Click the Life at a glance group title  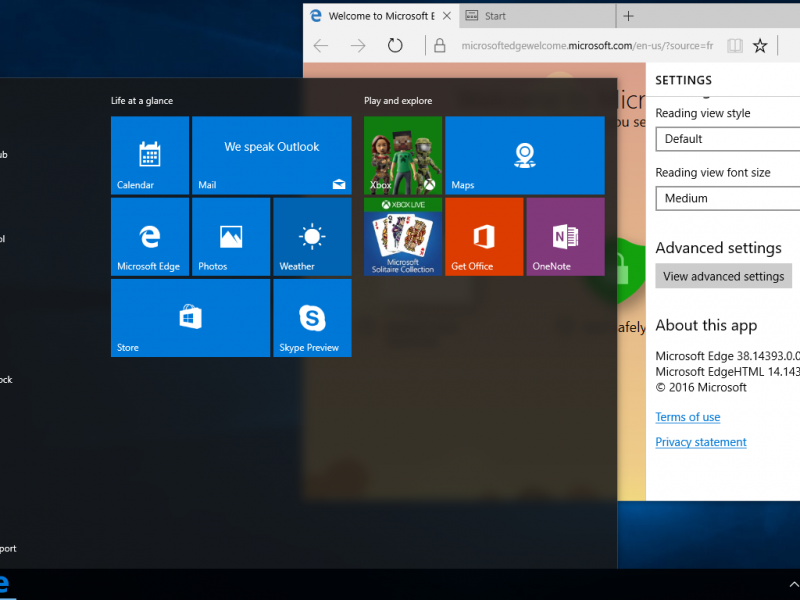[142, 101]
